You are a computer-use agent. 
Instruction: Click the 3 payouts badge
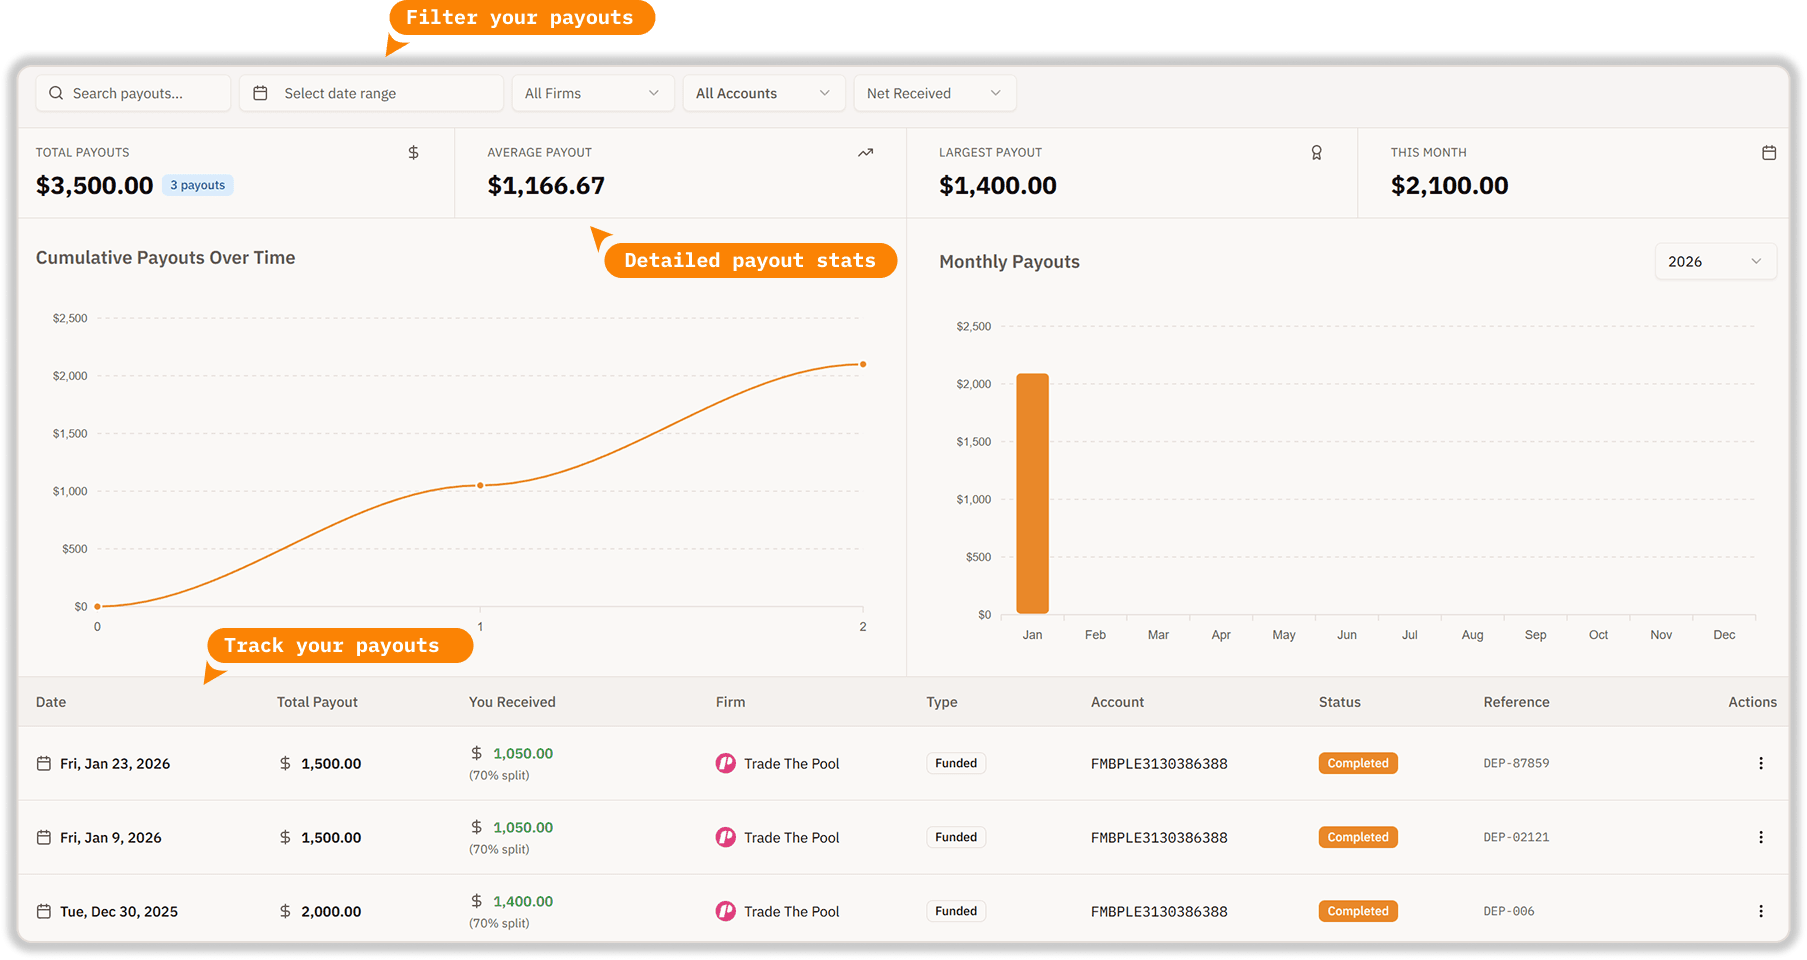(x=197, y=185)
